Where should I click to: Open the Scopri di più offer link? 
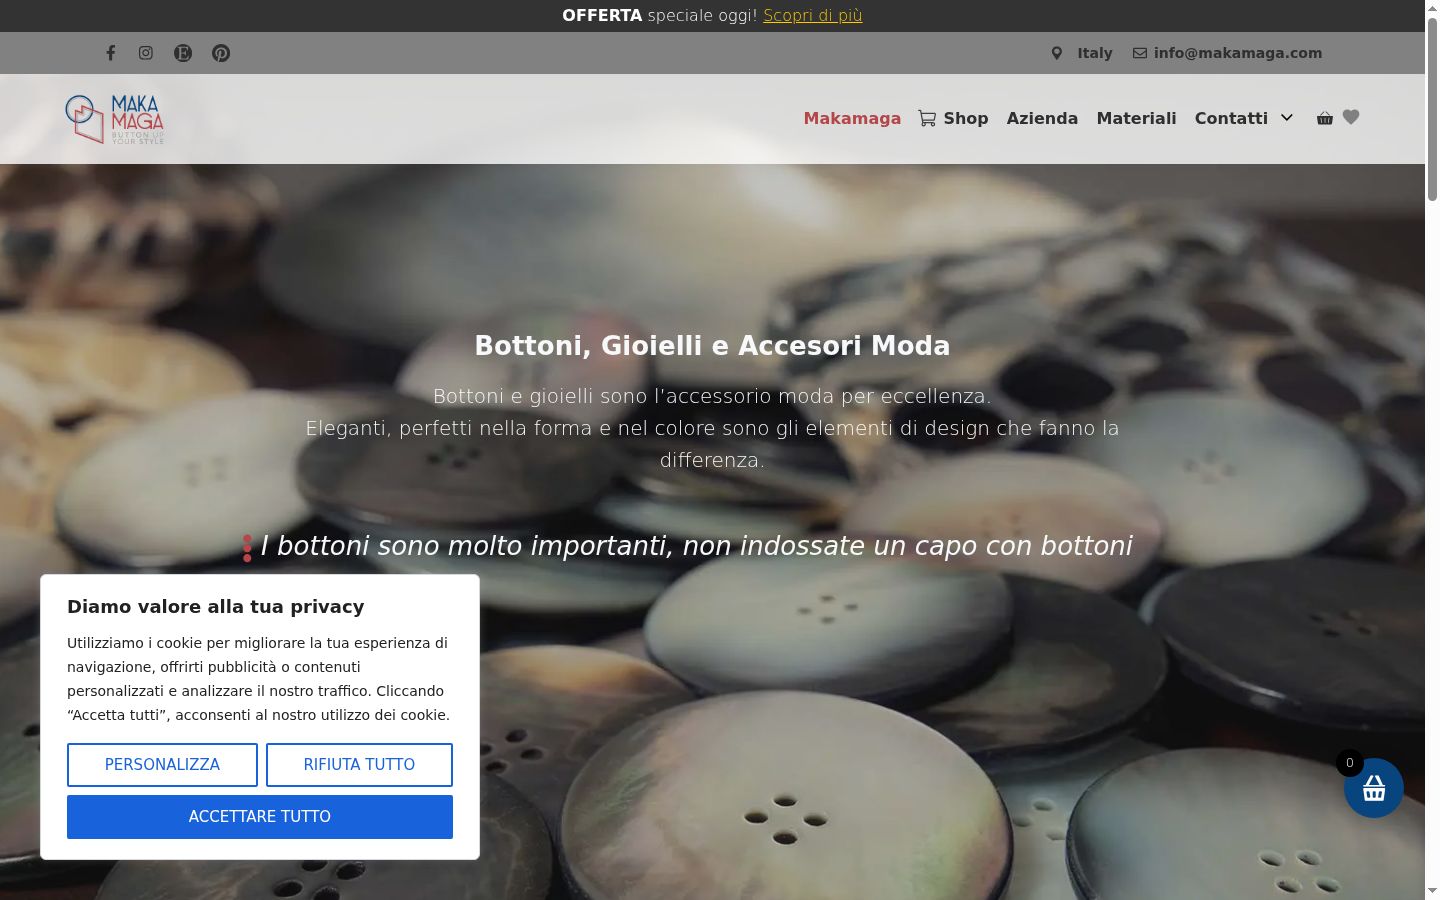pos(813,15)
